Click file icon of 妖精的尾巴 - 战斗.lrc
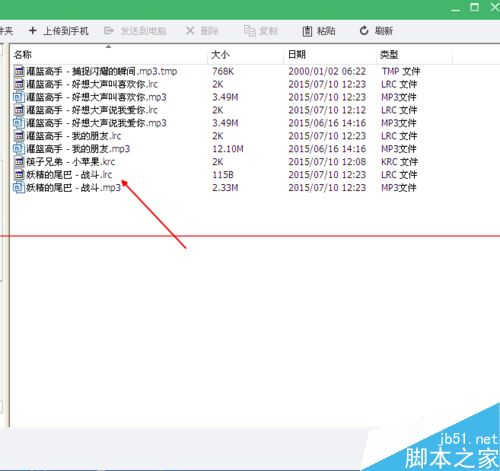 (x=19, y=175)
